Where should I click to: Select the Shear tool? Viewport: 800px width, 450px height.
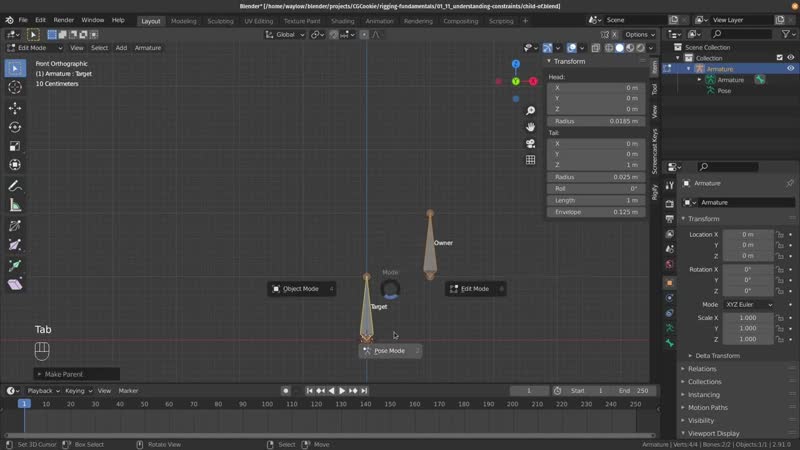click(15, 285)
